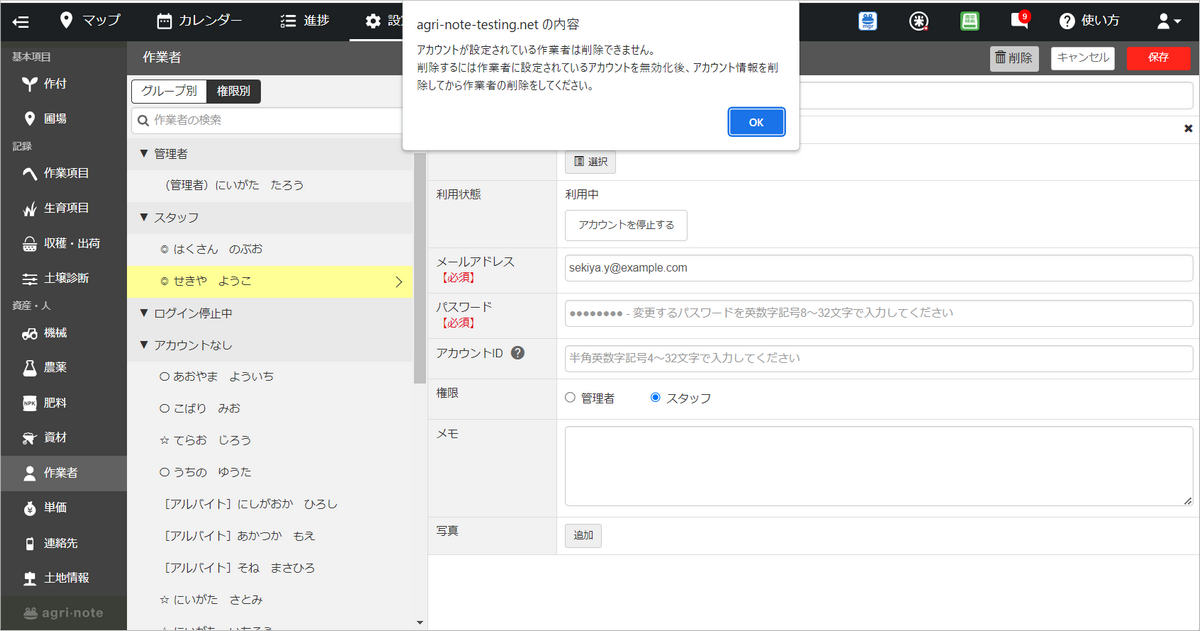Select worker あおやま よういち

tap(270, 376)
